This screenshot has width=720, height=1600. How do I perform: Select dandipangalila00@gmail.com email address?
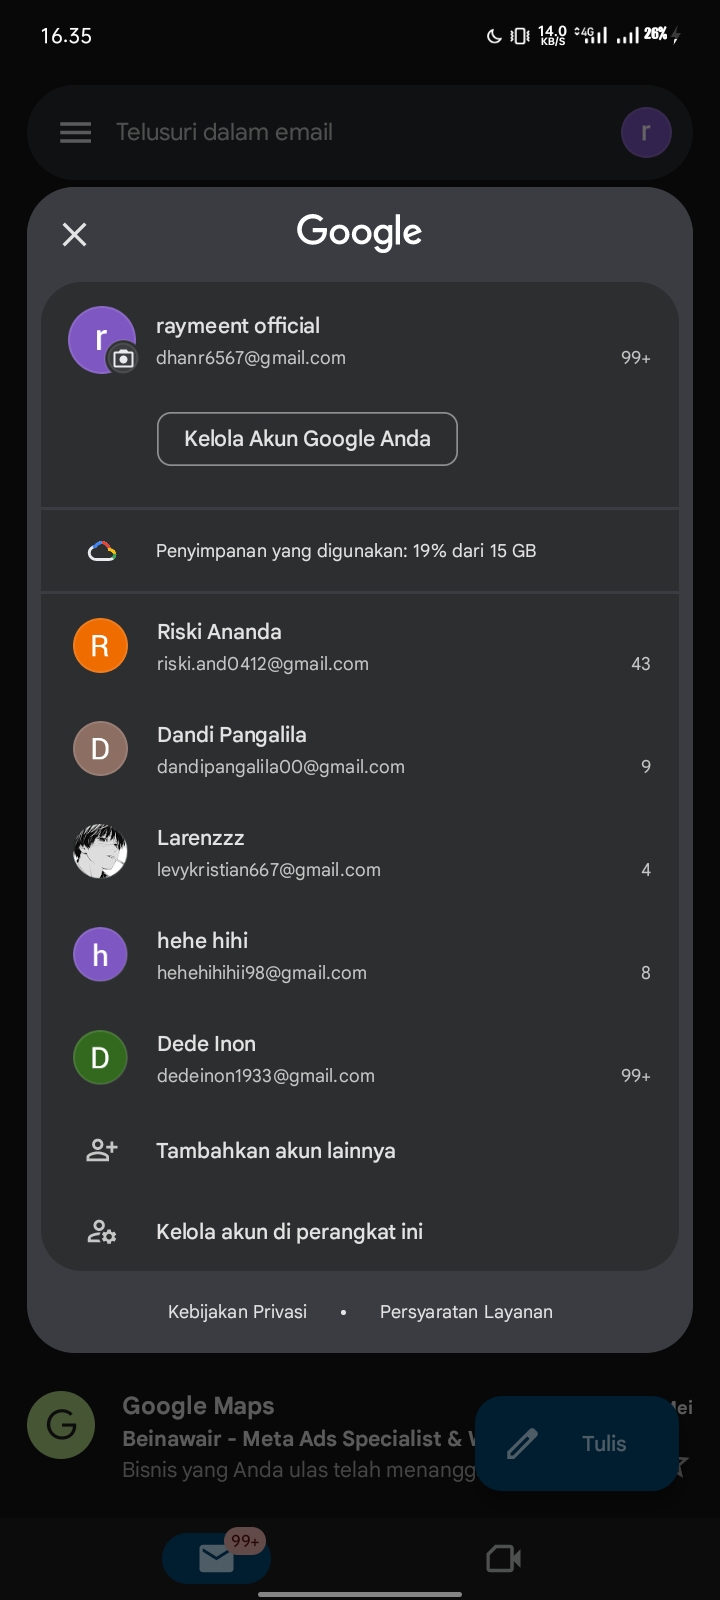pos(281,767)
